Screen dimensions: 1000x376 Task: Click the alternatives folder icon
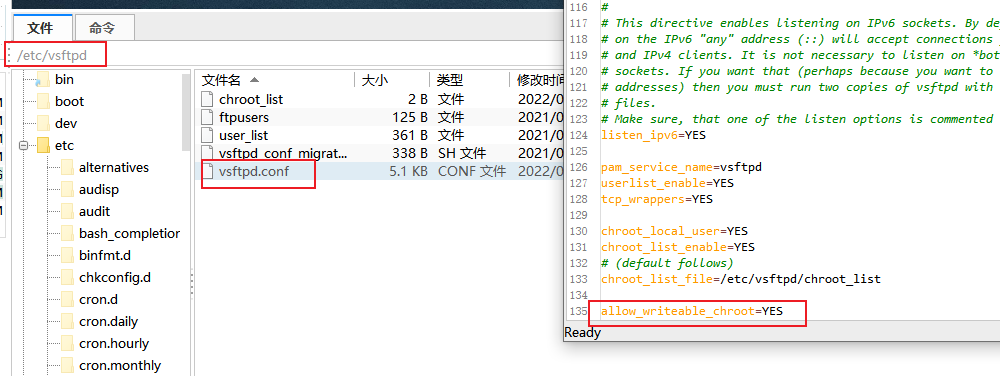[68, 168]
